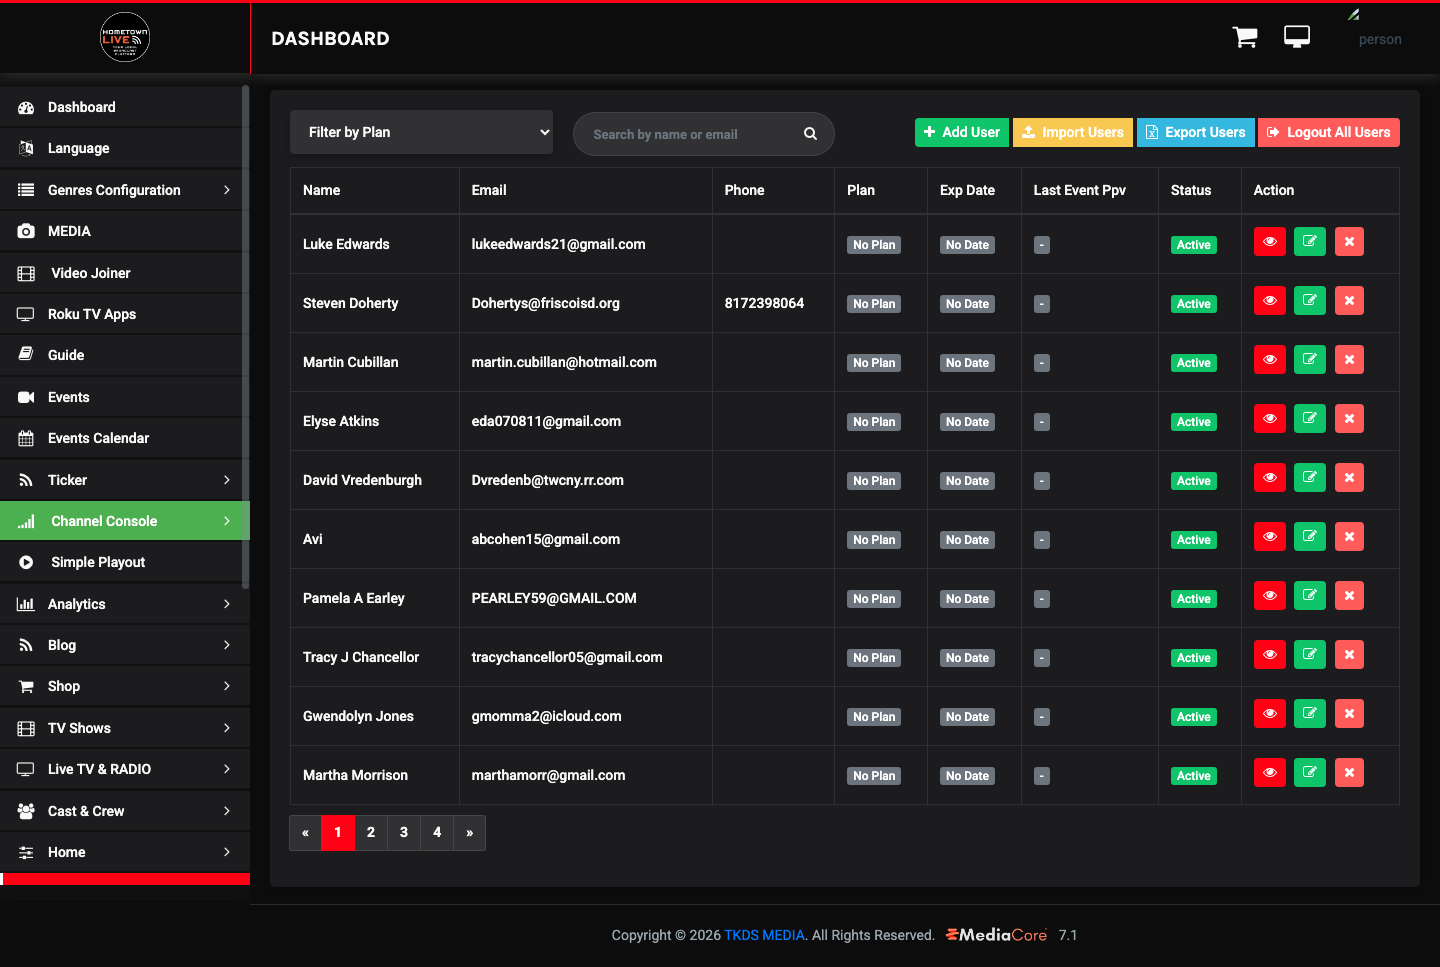Image resolution: width=1440 pixels, height=967 pixels.
Task: Delete user Luke Edwards
Action: point(1349,242)
